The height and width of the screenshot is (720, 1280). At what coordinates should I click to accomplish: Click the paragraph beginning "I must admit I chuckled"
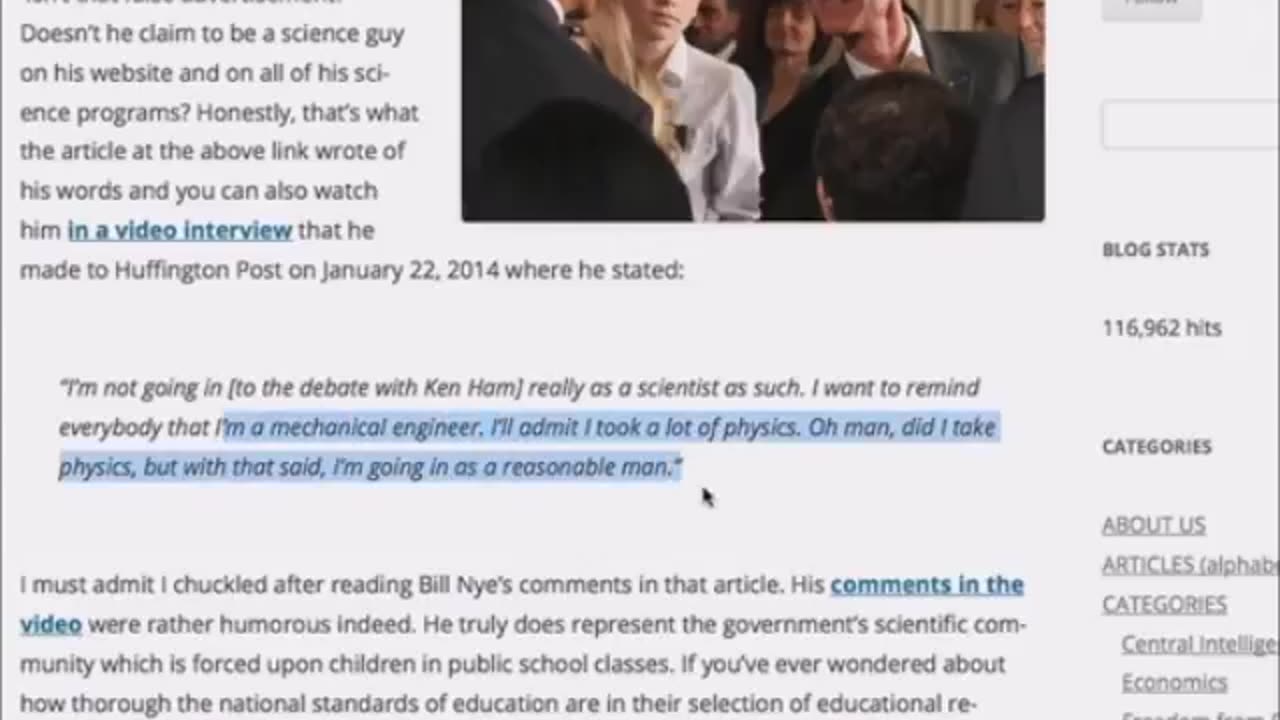(x=522, y=644)
